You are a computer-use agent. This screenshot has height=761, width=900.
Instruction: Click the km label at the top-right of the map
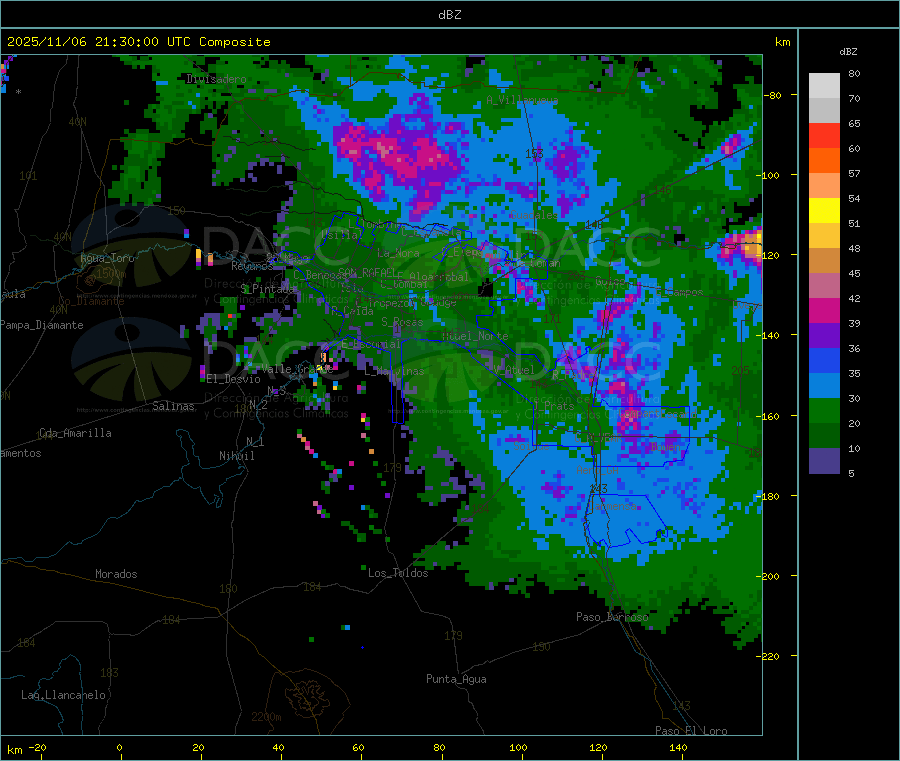[783, 42]
